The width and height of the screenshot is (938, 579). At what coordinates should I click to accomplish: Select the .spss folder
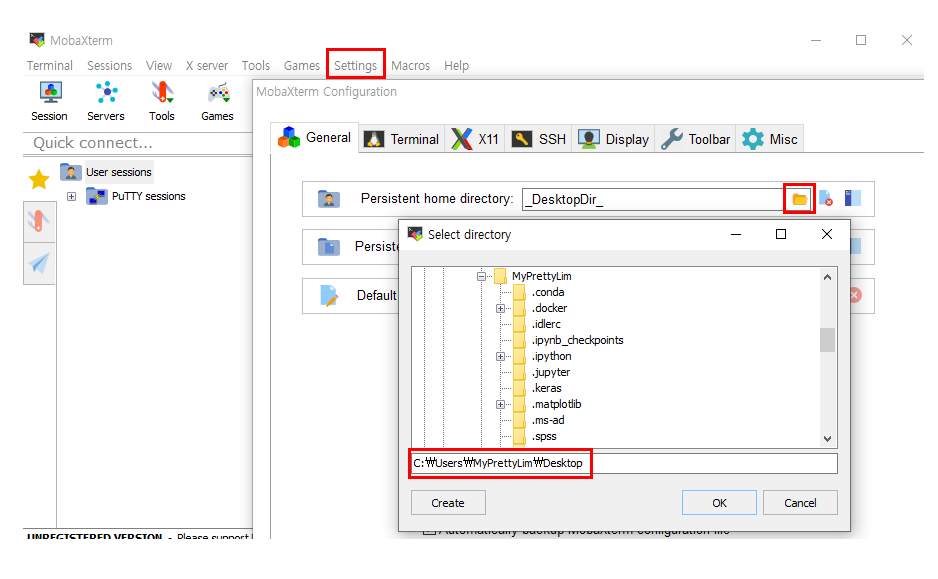point(544,437)
